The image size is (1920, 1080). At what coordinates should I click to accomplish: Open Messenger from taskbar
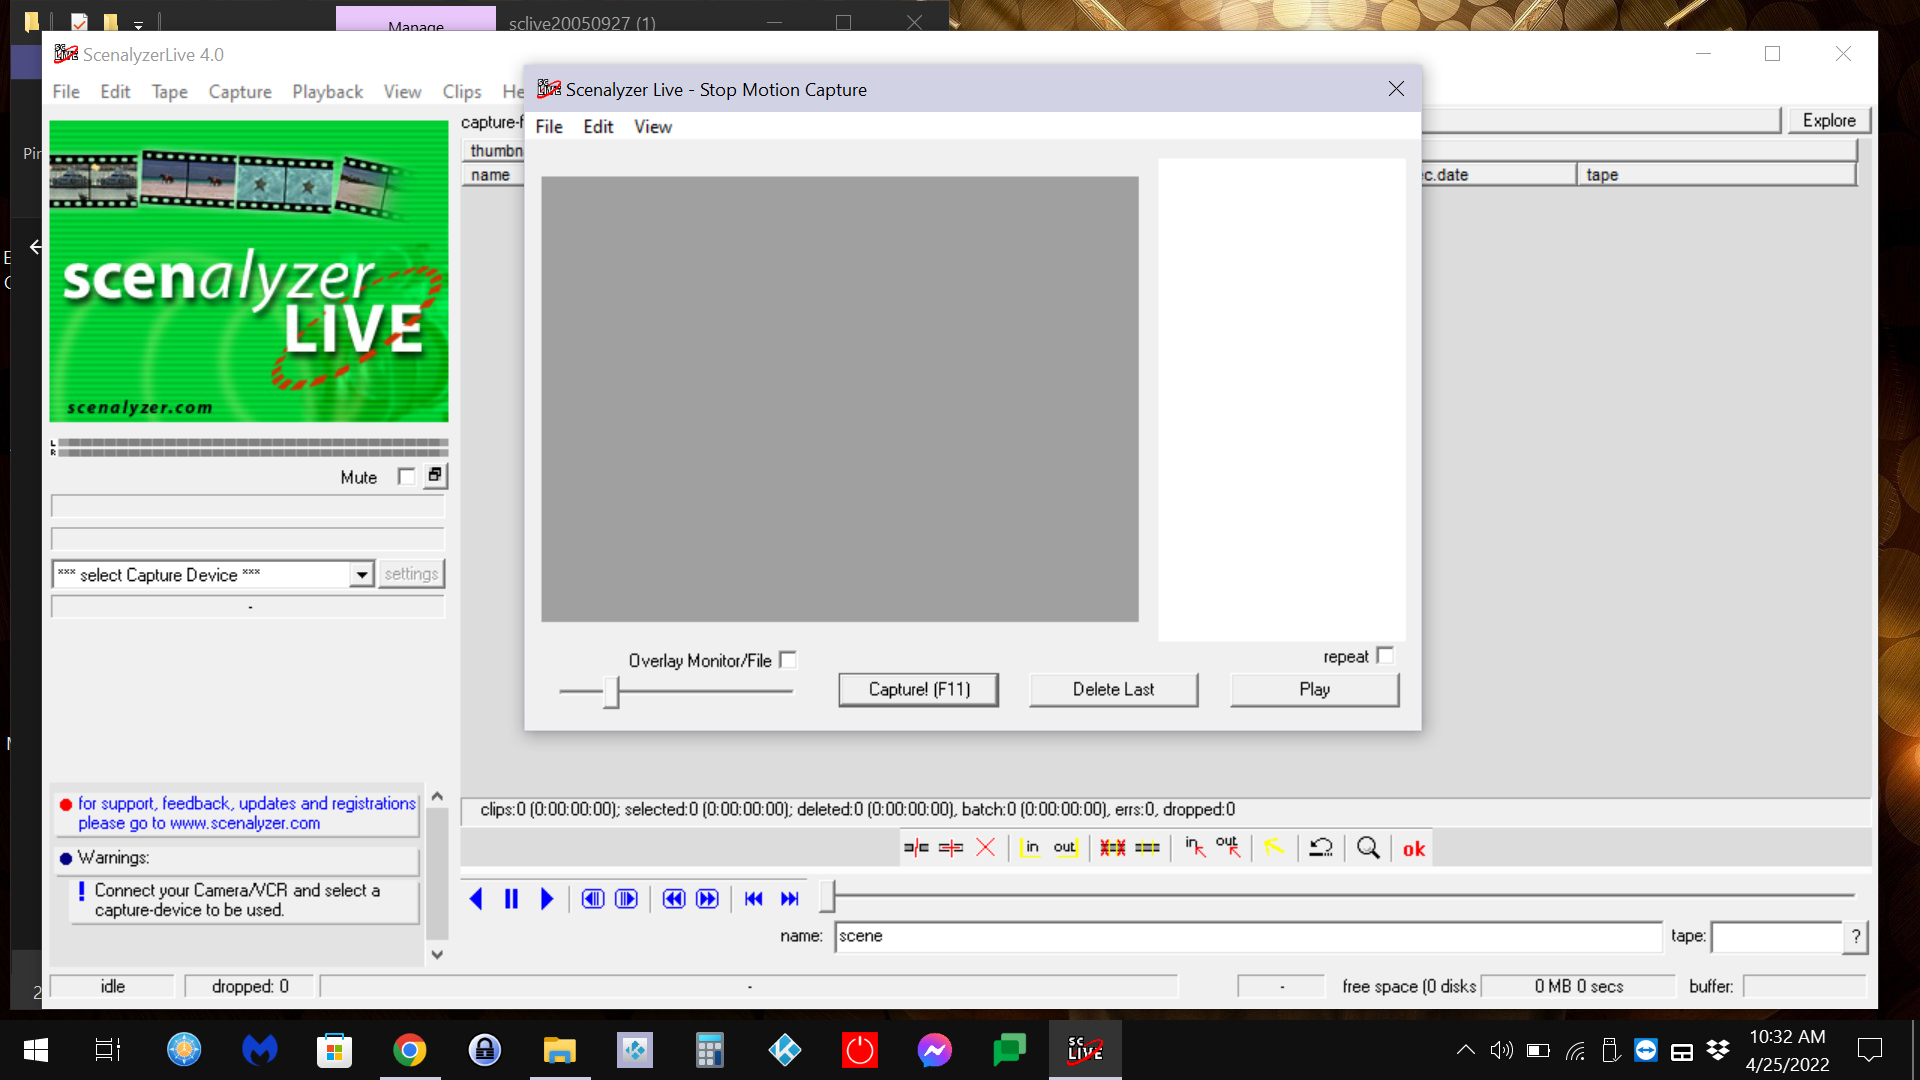coord(935,1050)
